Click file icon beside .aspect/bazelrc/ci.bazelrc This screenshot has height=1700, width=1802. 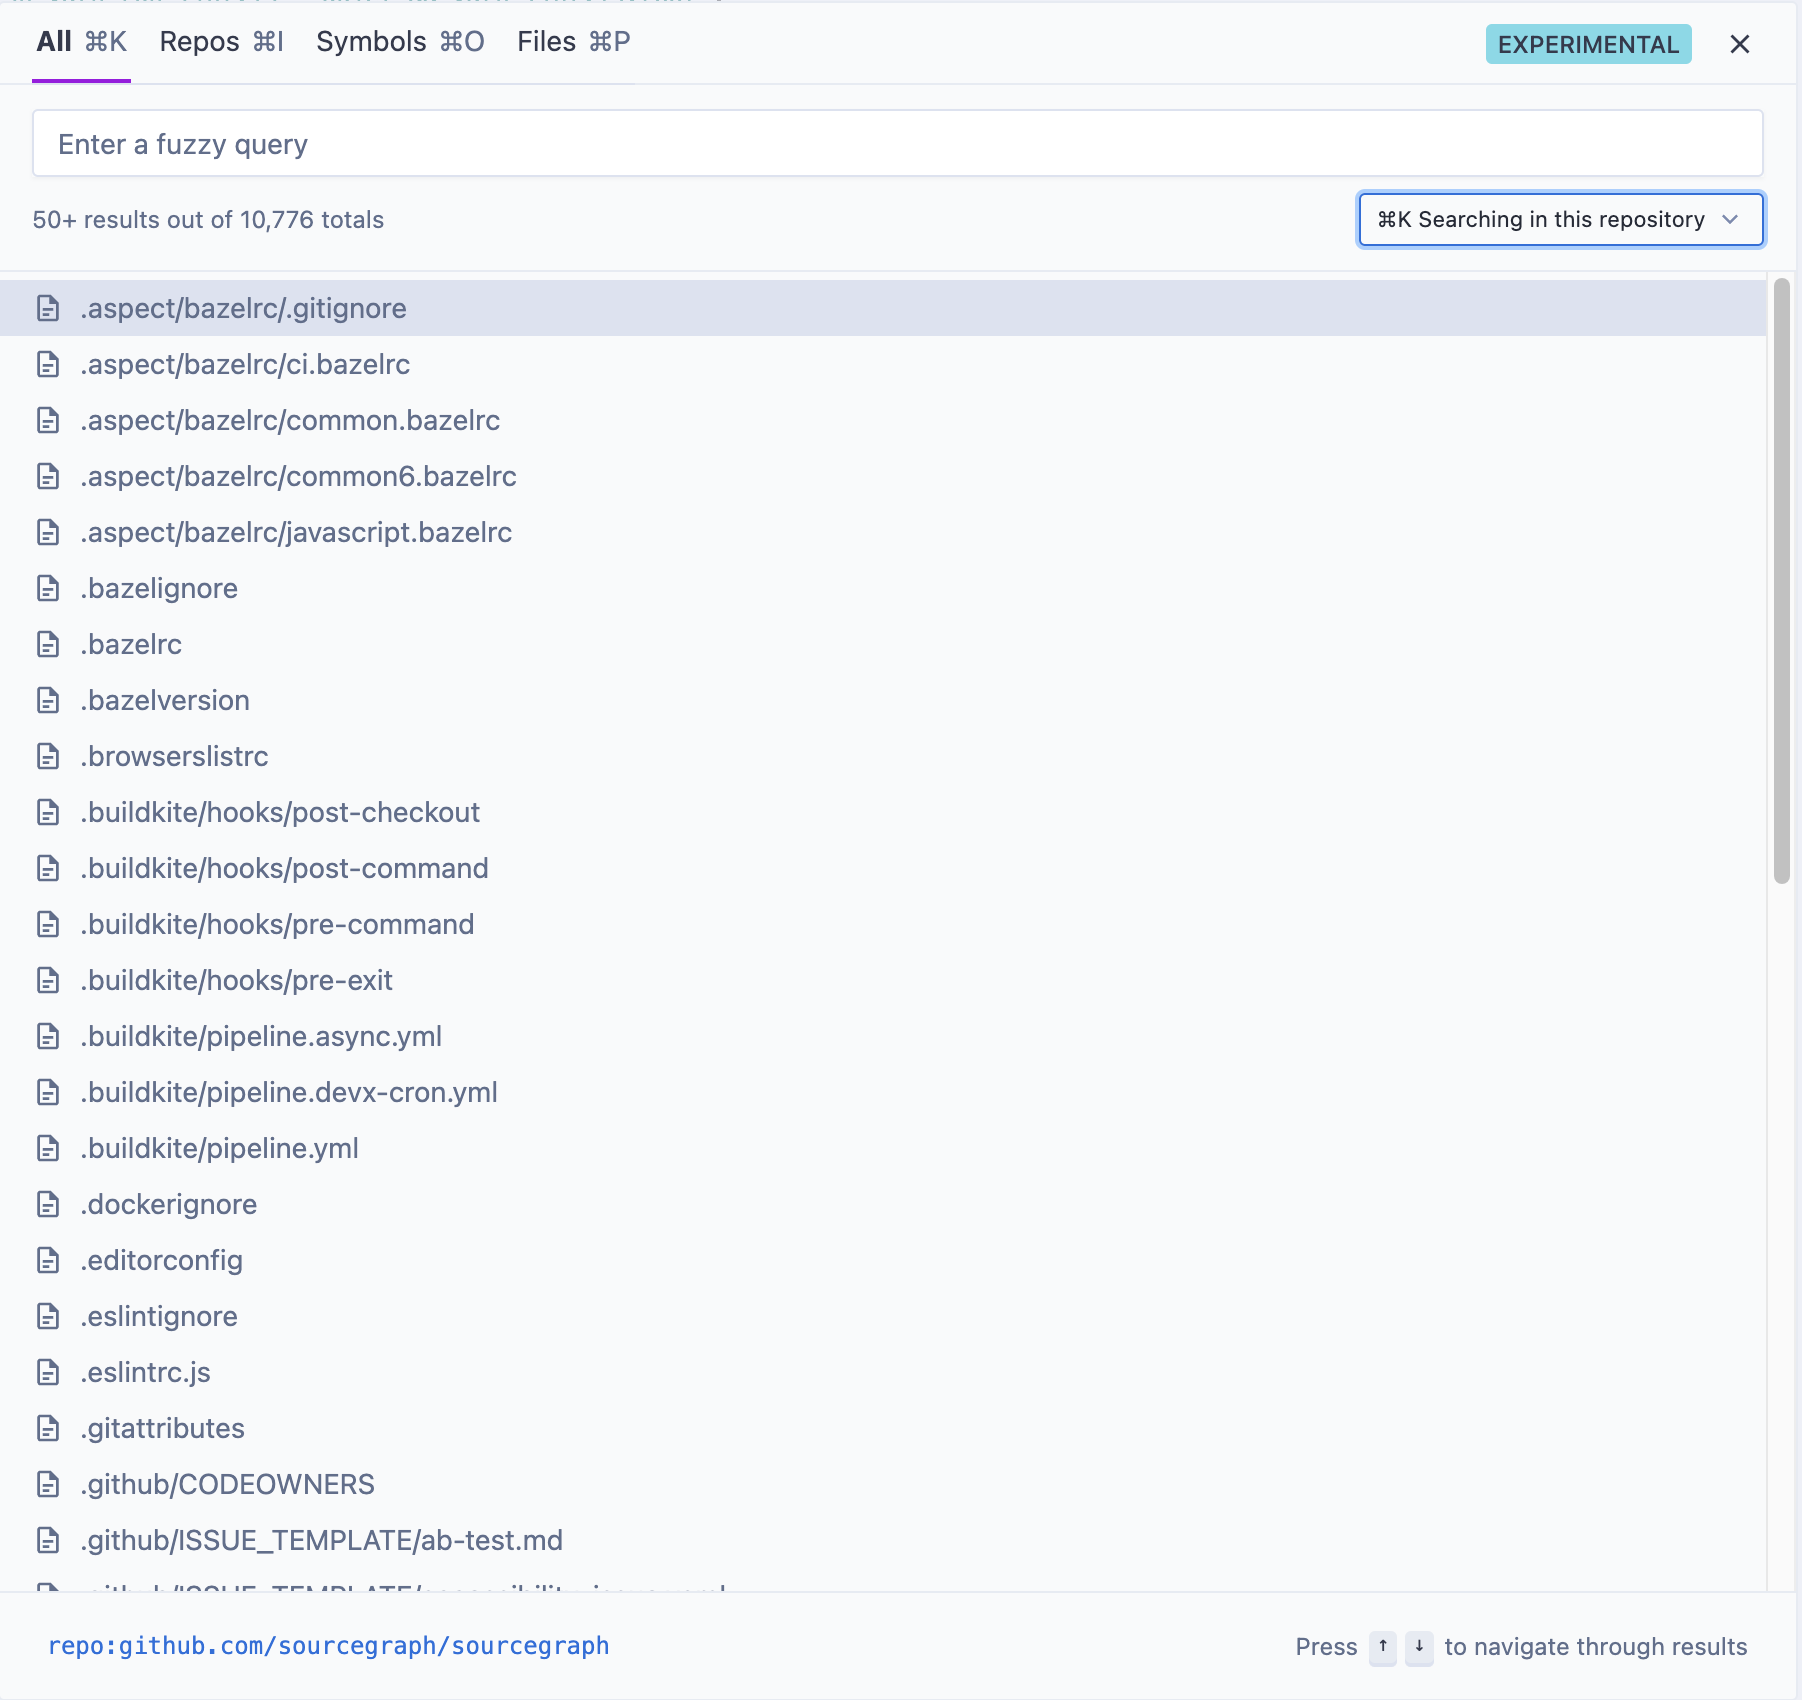point(48,364)
